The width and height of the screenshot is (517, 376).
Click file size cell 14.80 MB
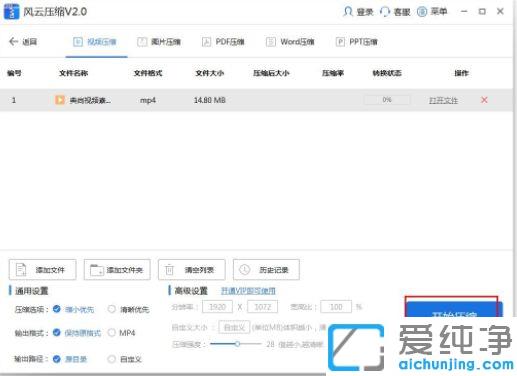pyautogui.click(x=210, y=100)
